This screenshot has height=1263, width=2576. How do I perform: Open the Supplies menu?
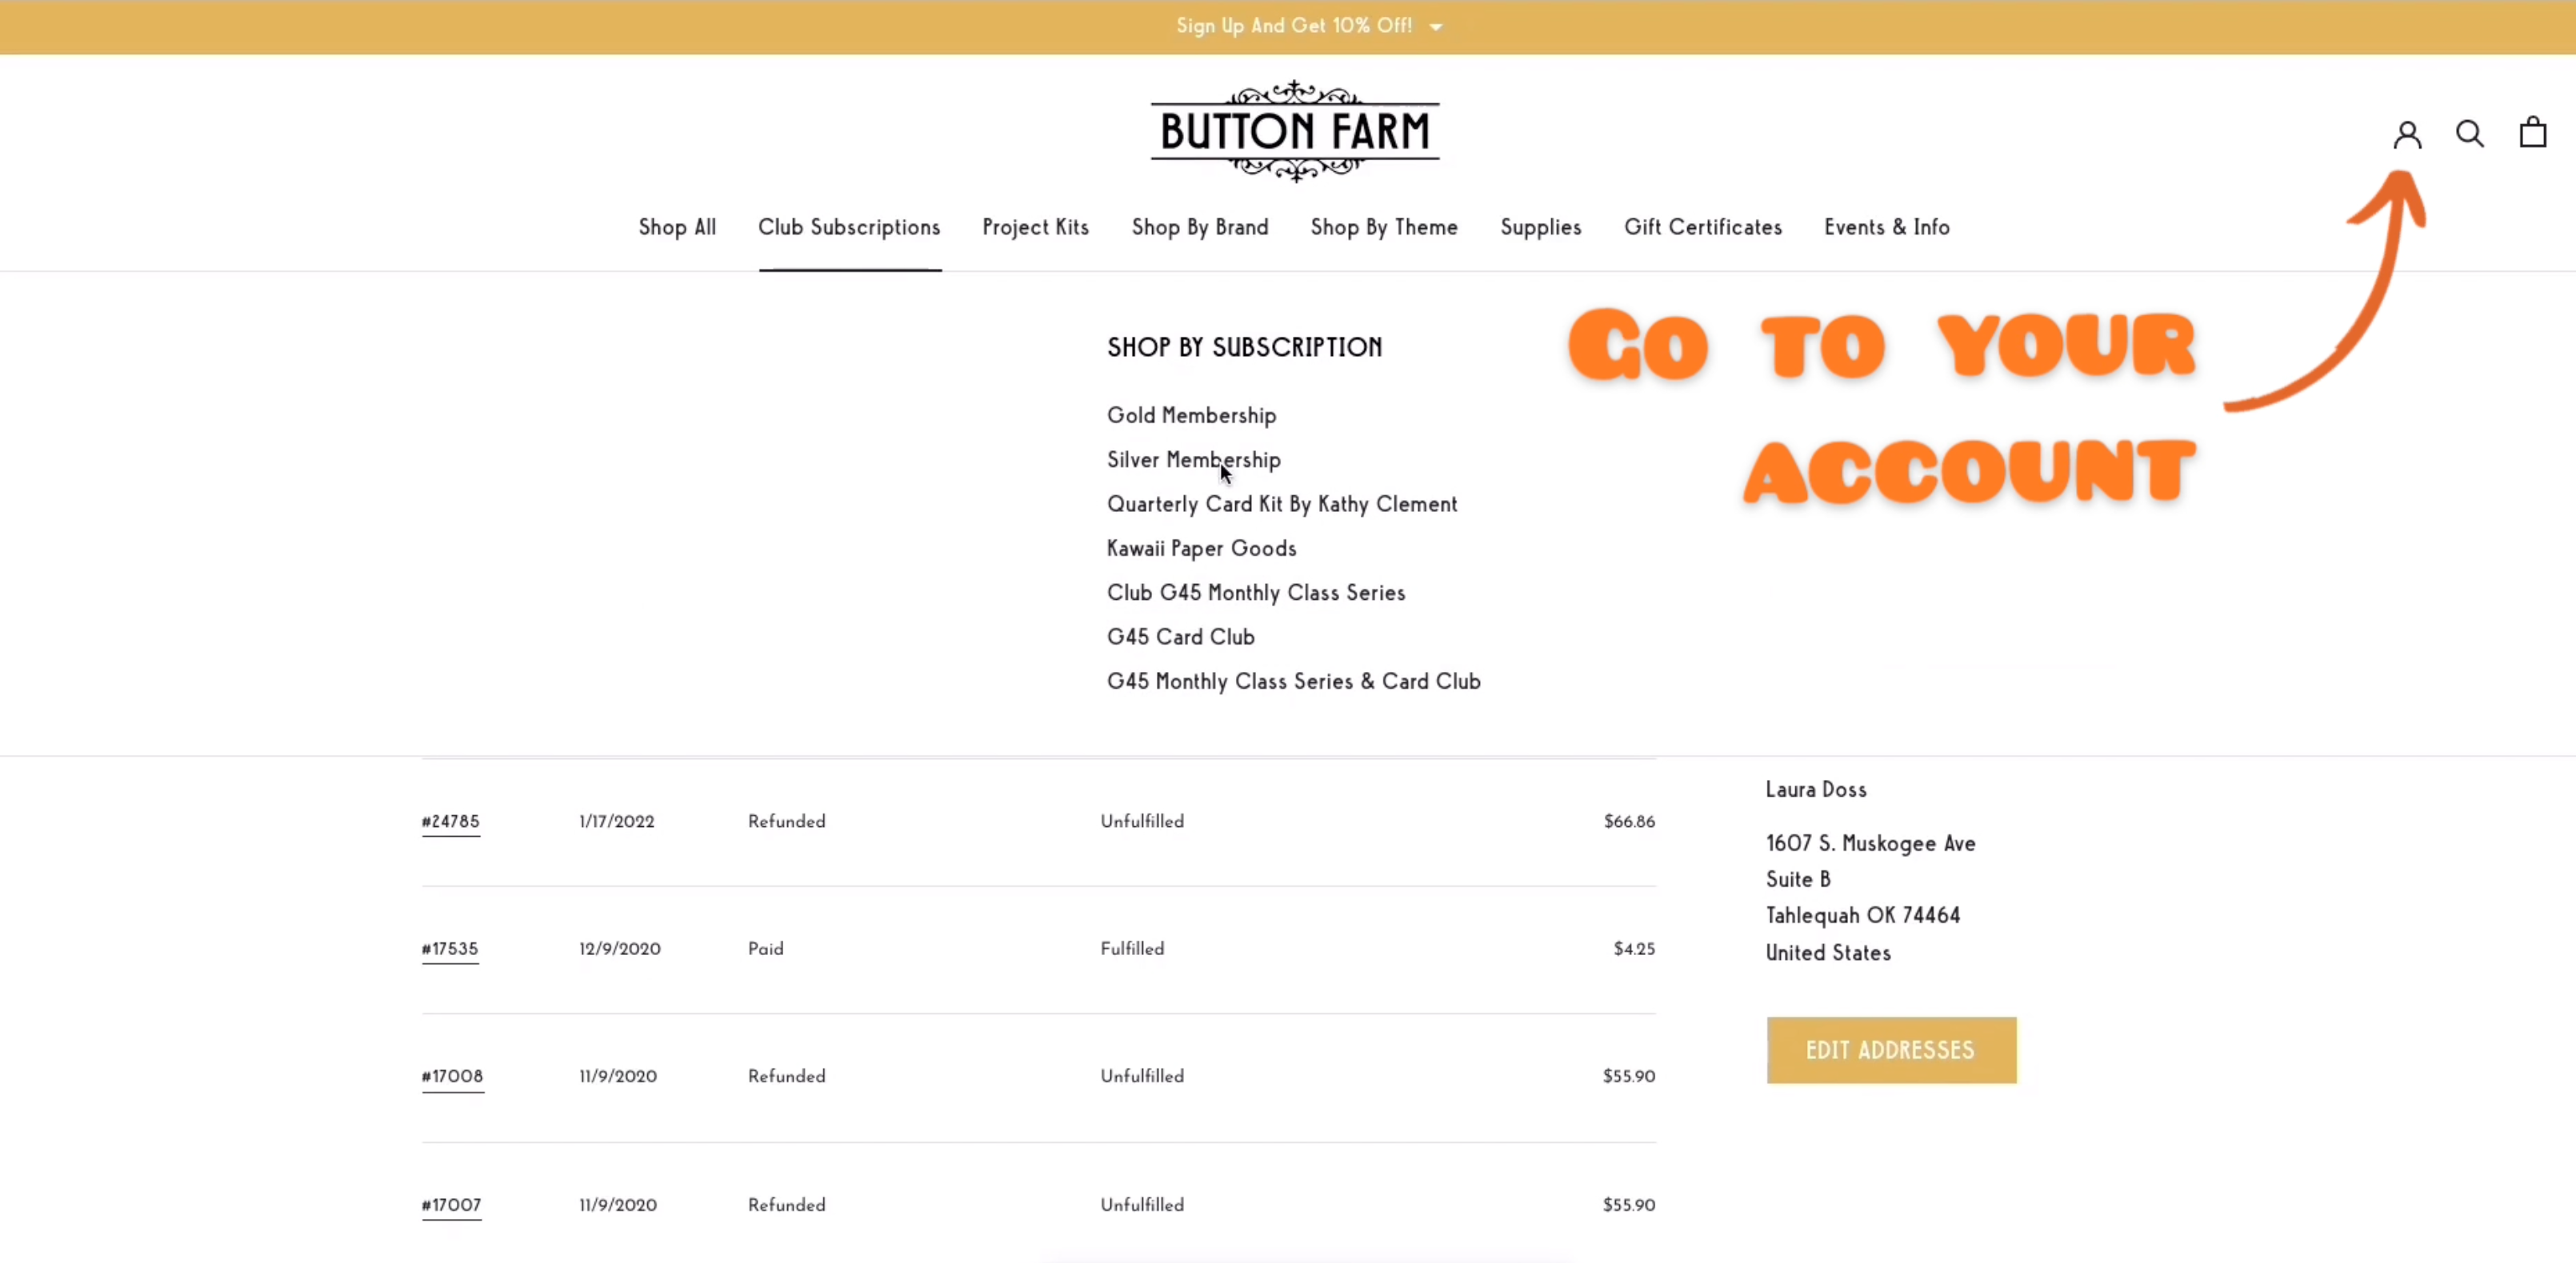[1540, 227]
